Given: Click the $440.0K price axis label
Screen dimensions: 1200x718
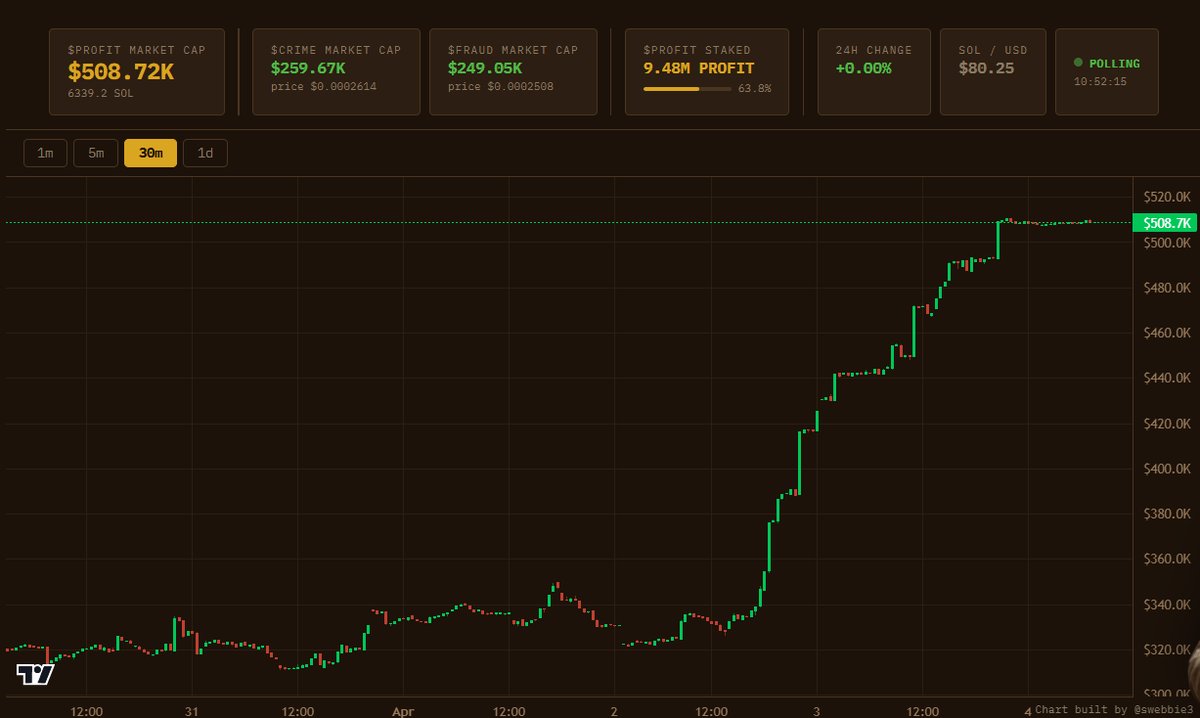Looking at the screenshot, I should pos(1167,378).
